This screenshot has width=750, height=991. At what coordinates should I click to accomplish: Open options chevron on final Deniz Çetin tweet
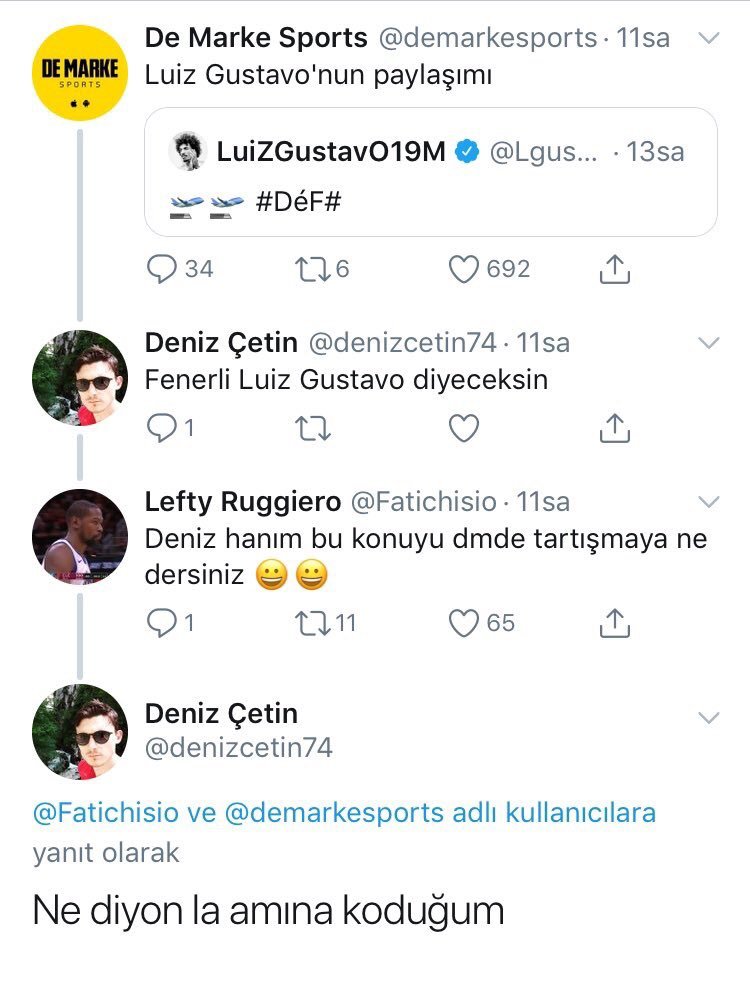tap(708, 718)
